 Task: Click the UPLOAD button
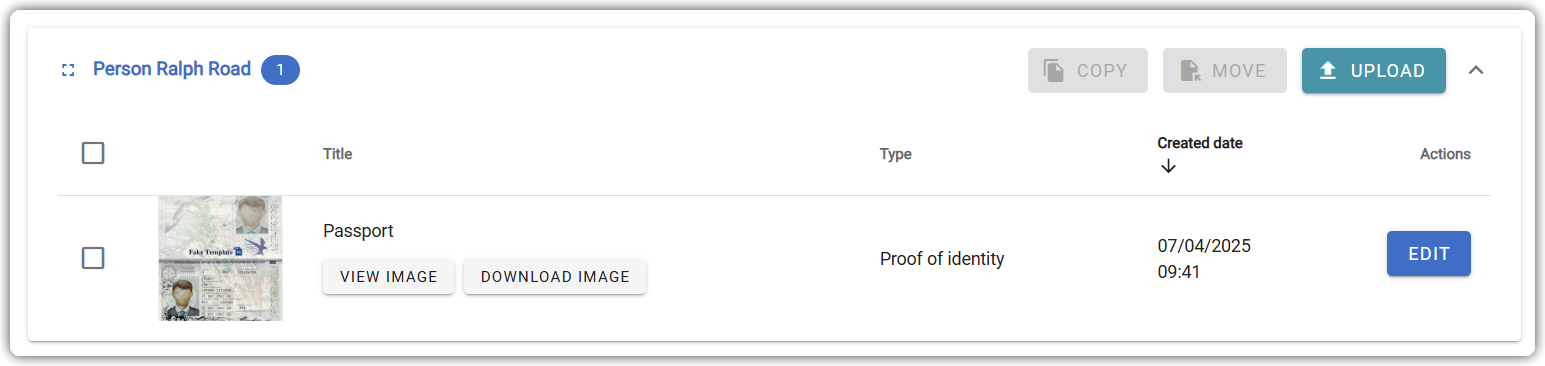pyautogui.click(x=1374, y=71)
